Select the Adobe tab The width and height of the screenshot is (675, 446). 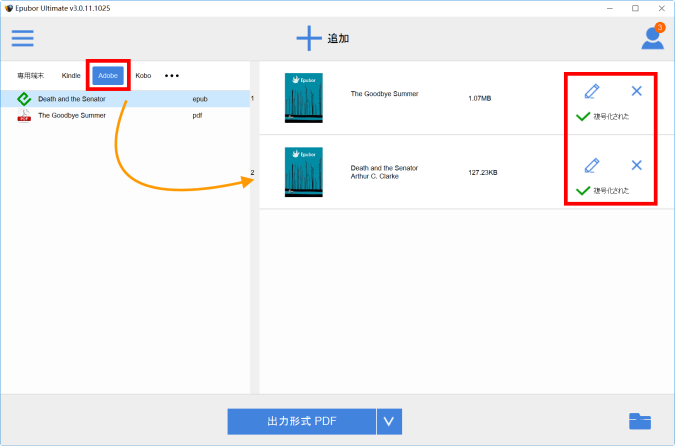coord(108,76)
